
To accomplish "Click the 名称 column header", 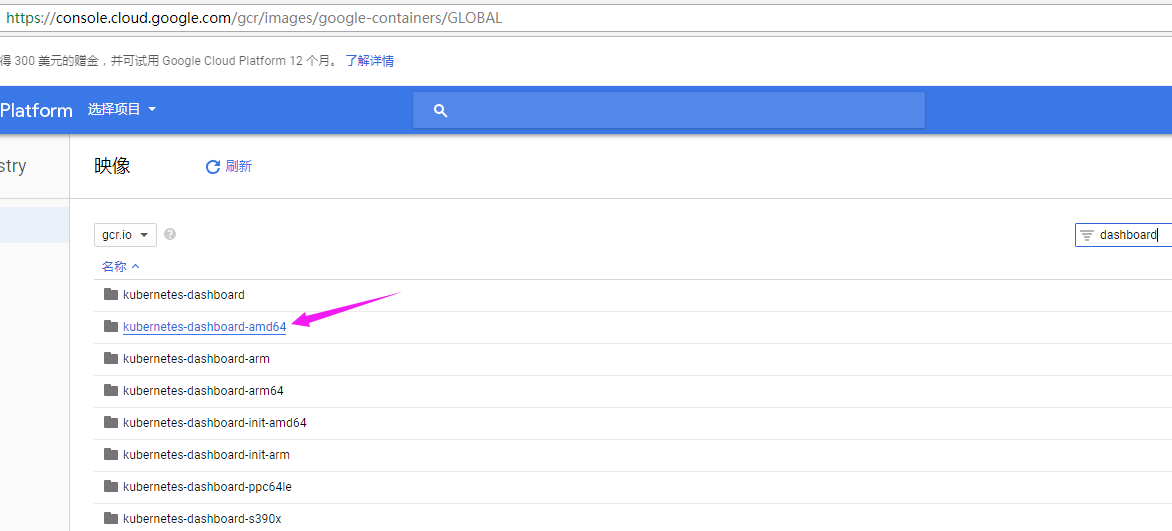I will 114,266.
